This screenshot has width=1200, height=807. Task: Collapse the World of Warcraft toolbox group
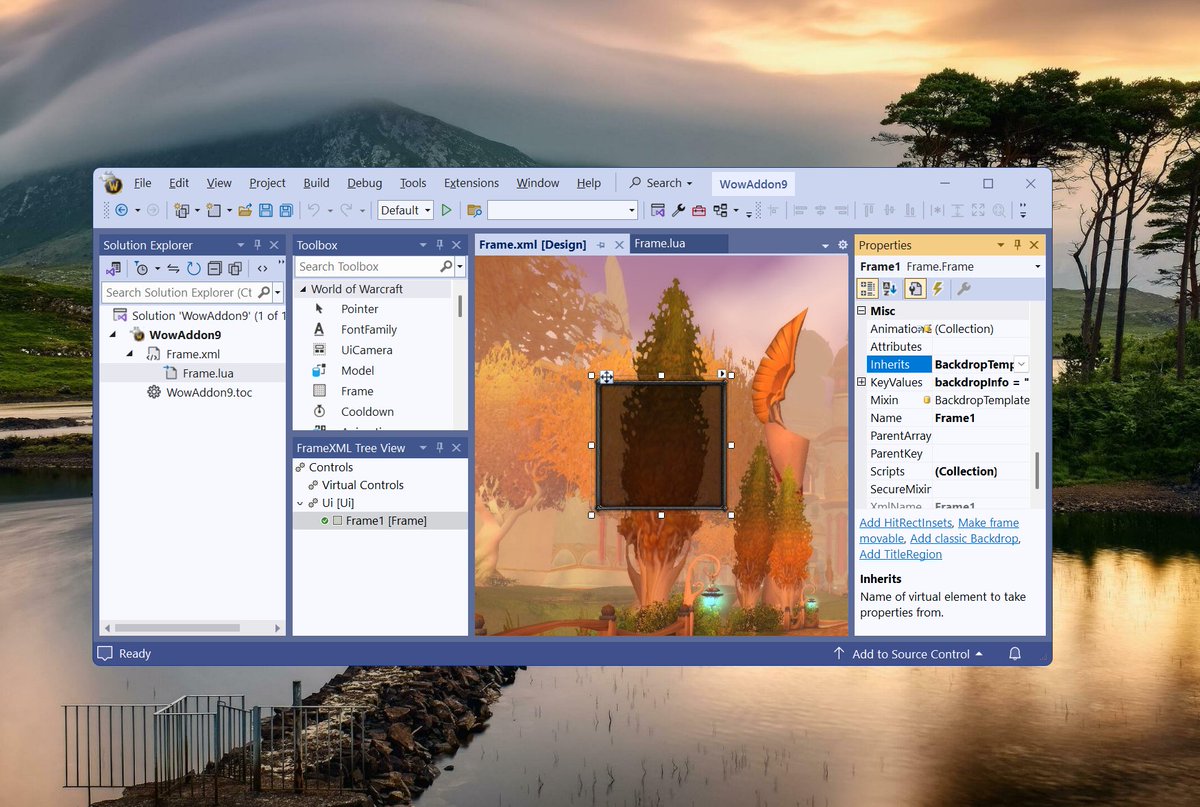coord(302,289)
